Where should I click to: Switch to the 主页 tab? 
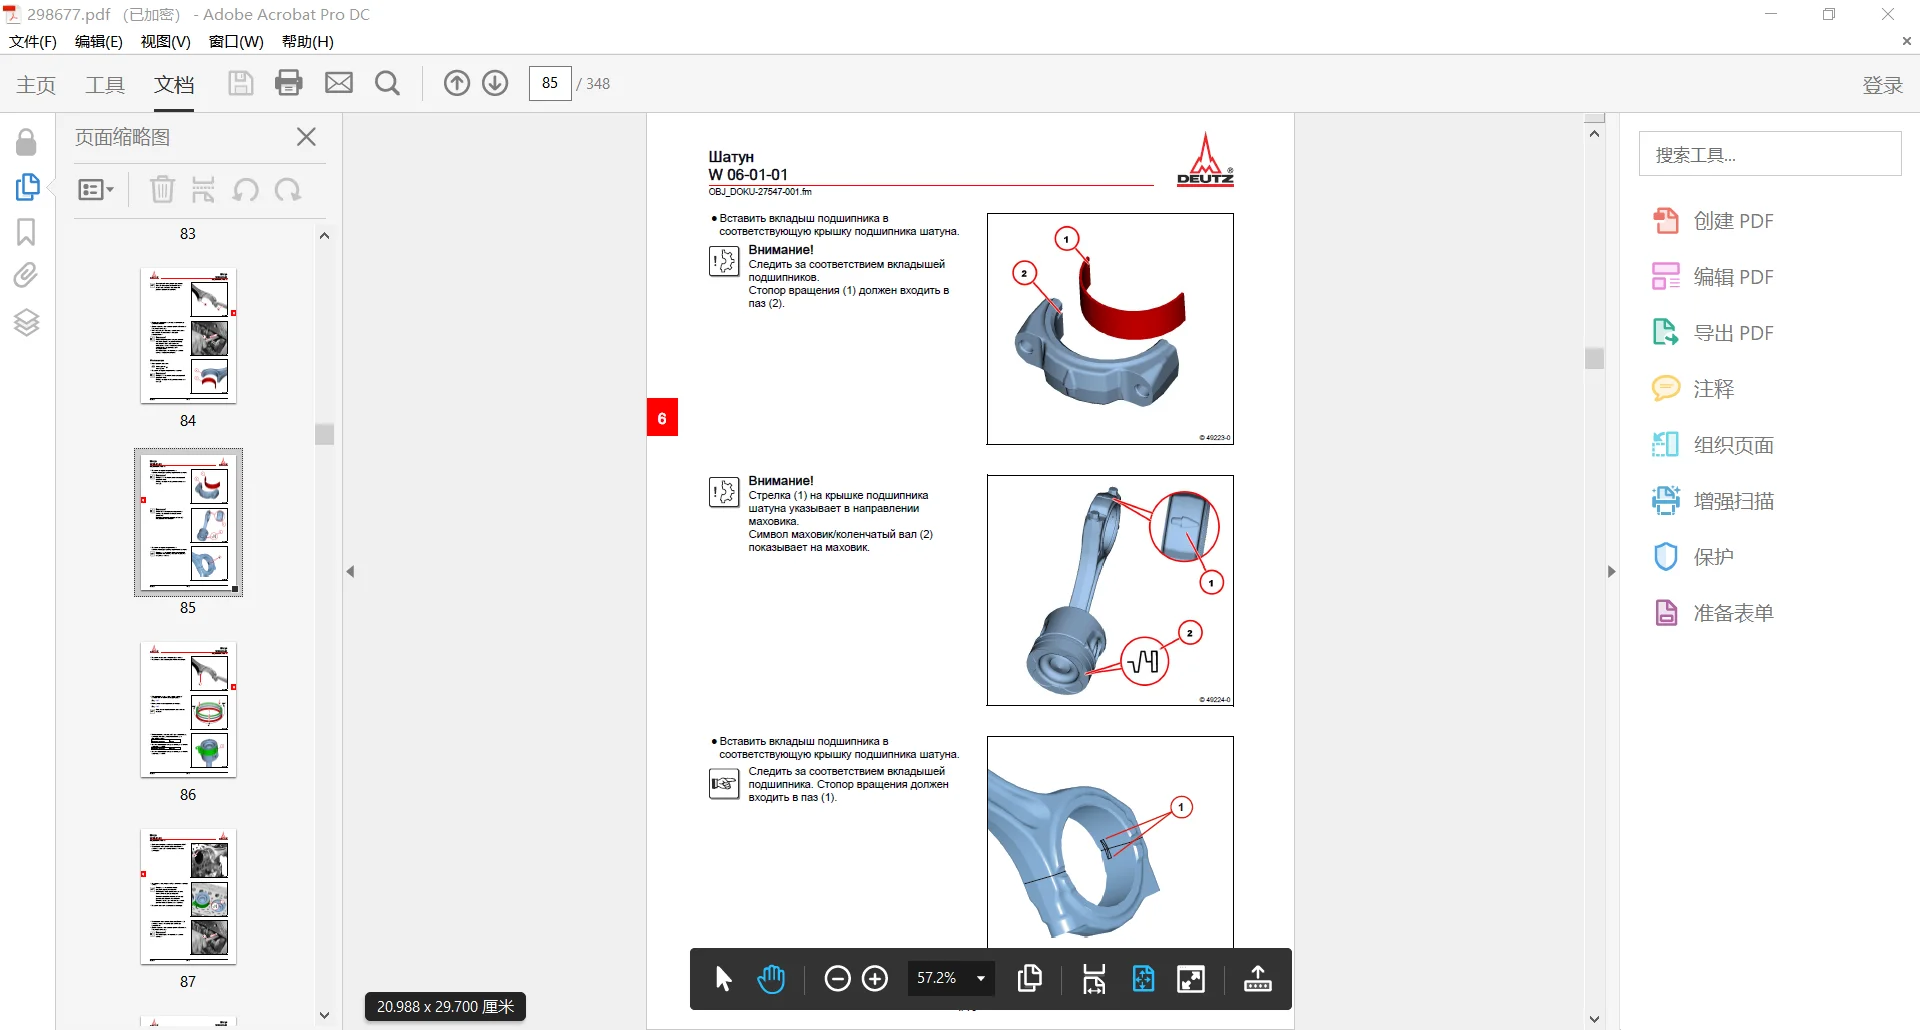[x=36, y=85]
